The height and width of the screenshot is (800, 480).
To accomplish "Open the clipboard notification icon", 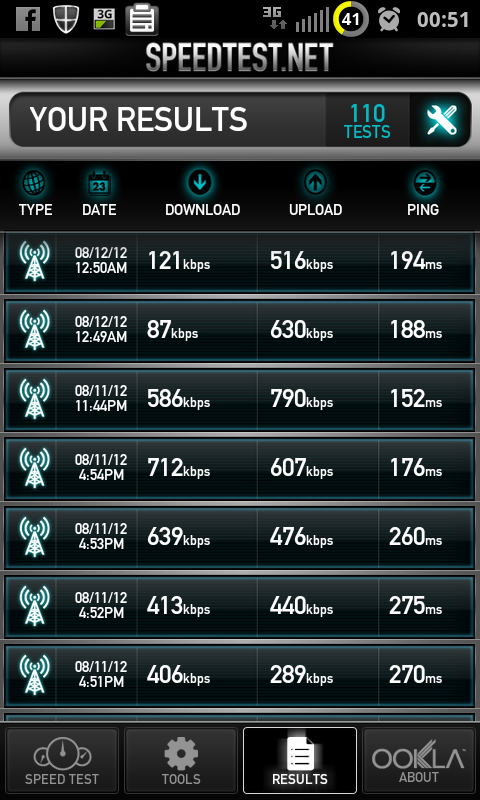I will (142, 19).
